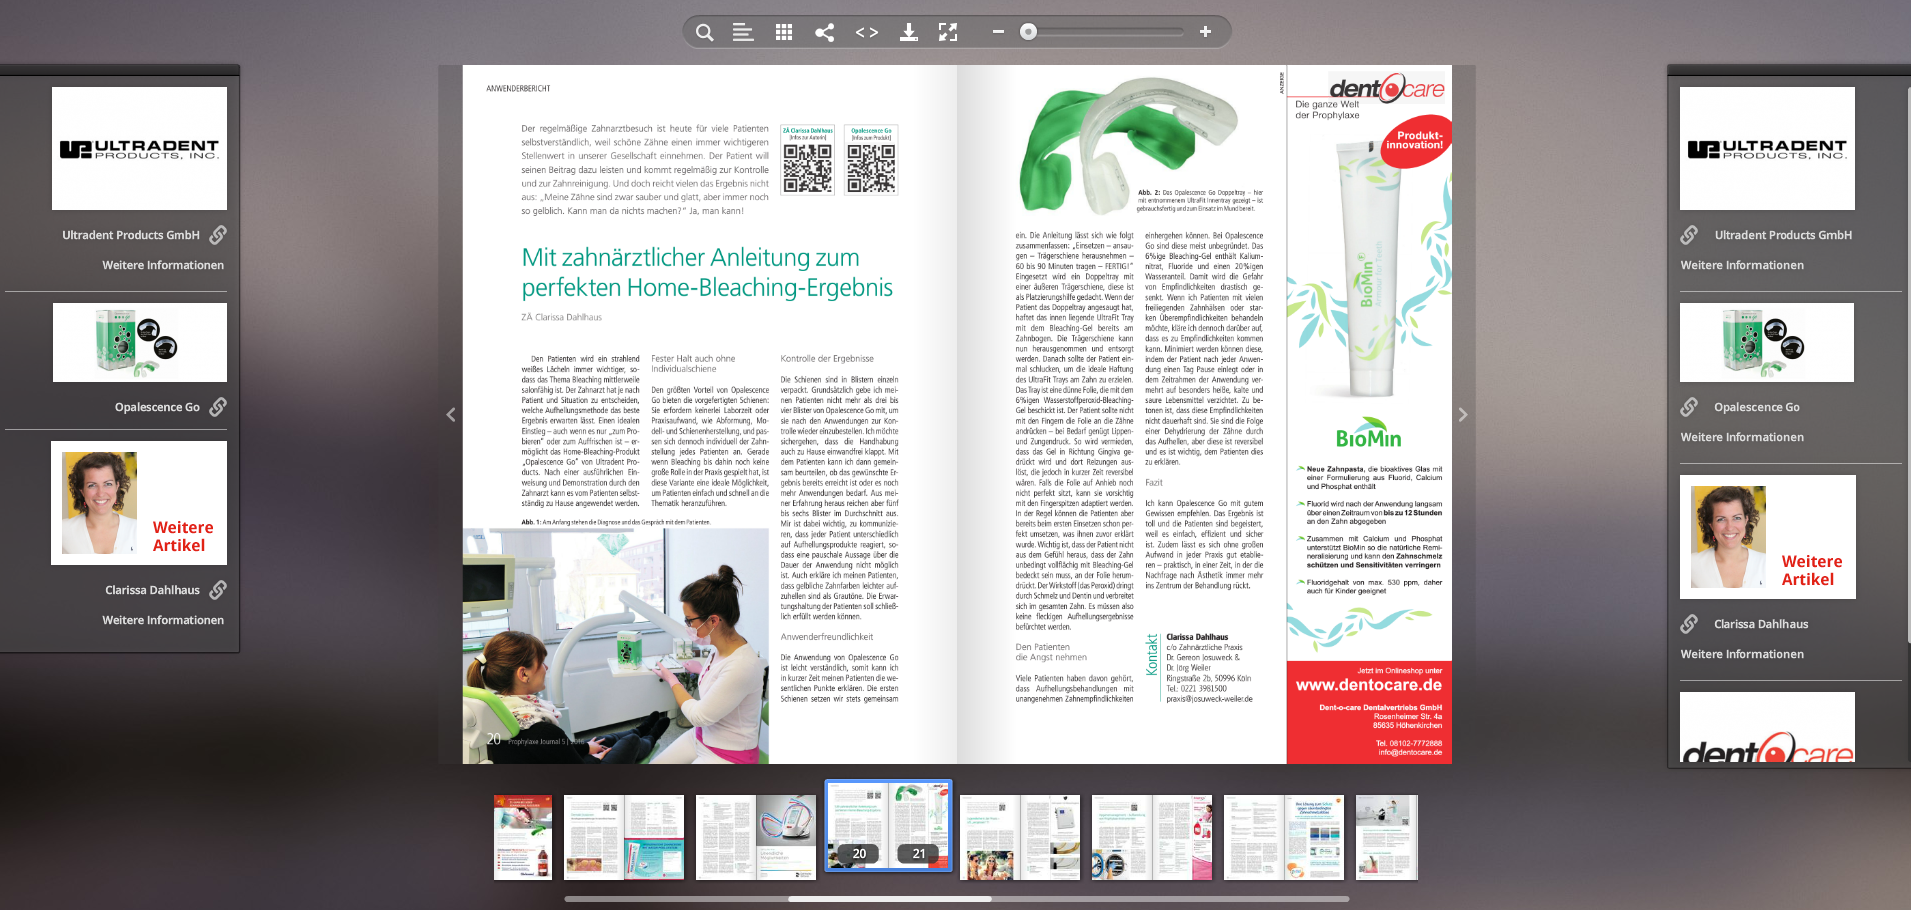Click right panel dentocare logo image

click(1767, 728)
